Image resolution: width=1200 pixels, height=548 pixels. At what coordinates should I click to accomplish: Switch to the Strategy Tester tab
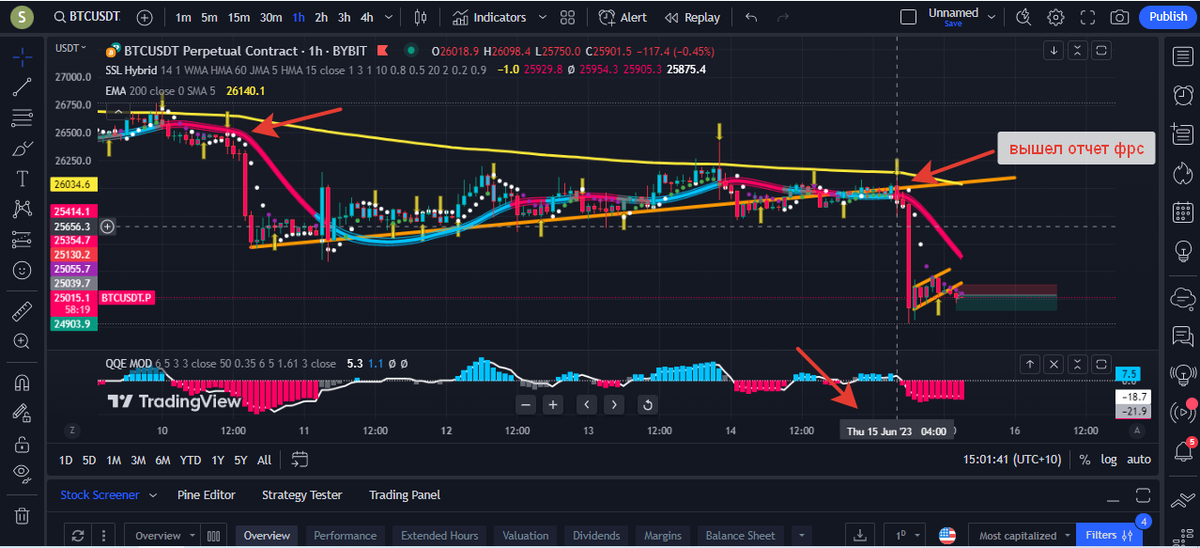click(301, 495)
